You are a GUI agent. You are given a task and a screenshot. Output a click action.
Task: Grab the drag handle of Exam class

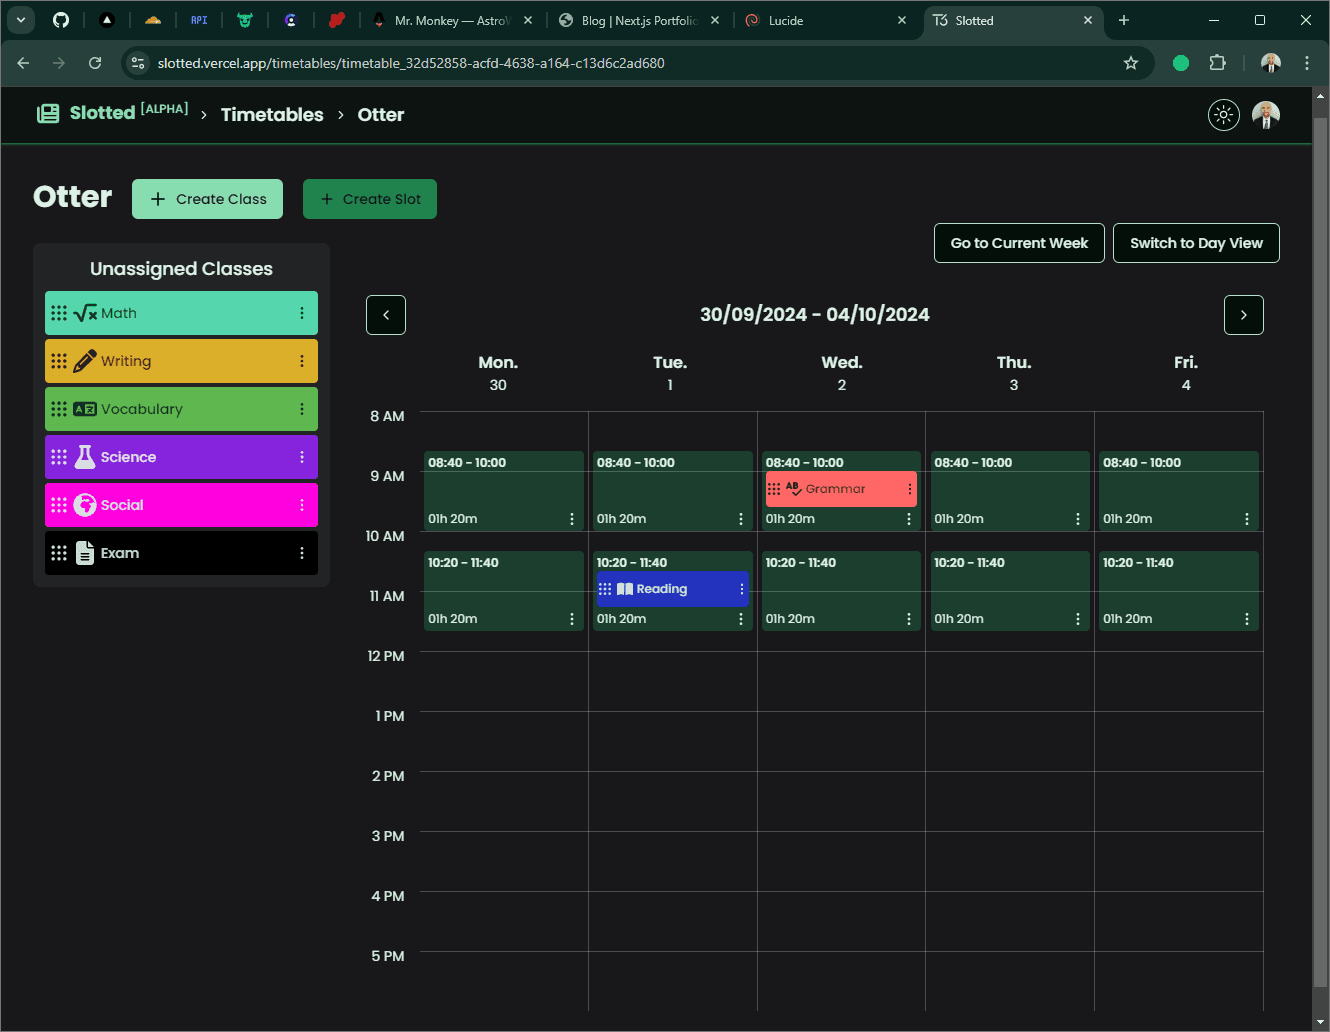59,553
